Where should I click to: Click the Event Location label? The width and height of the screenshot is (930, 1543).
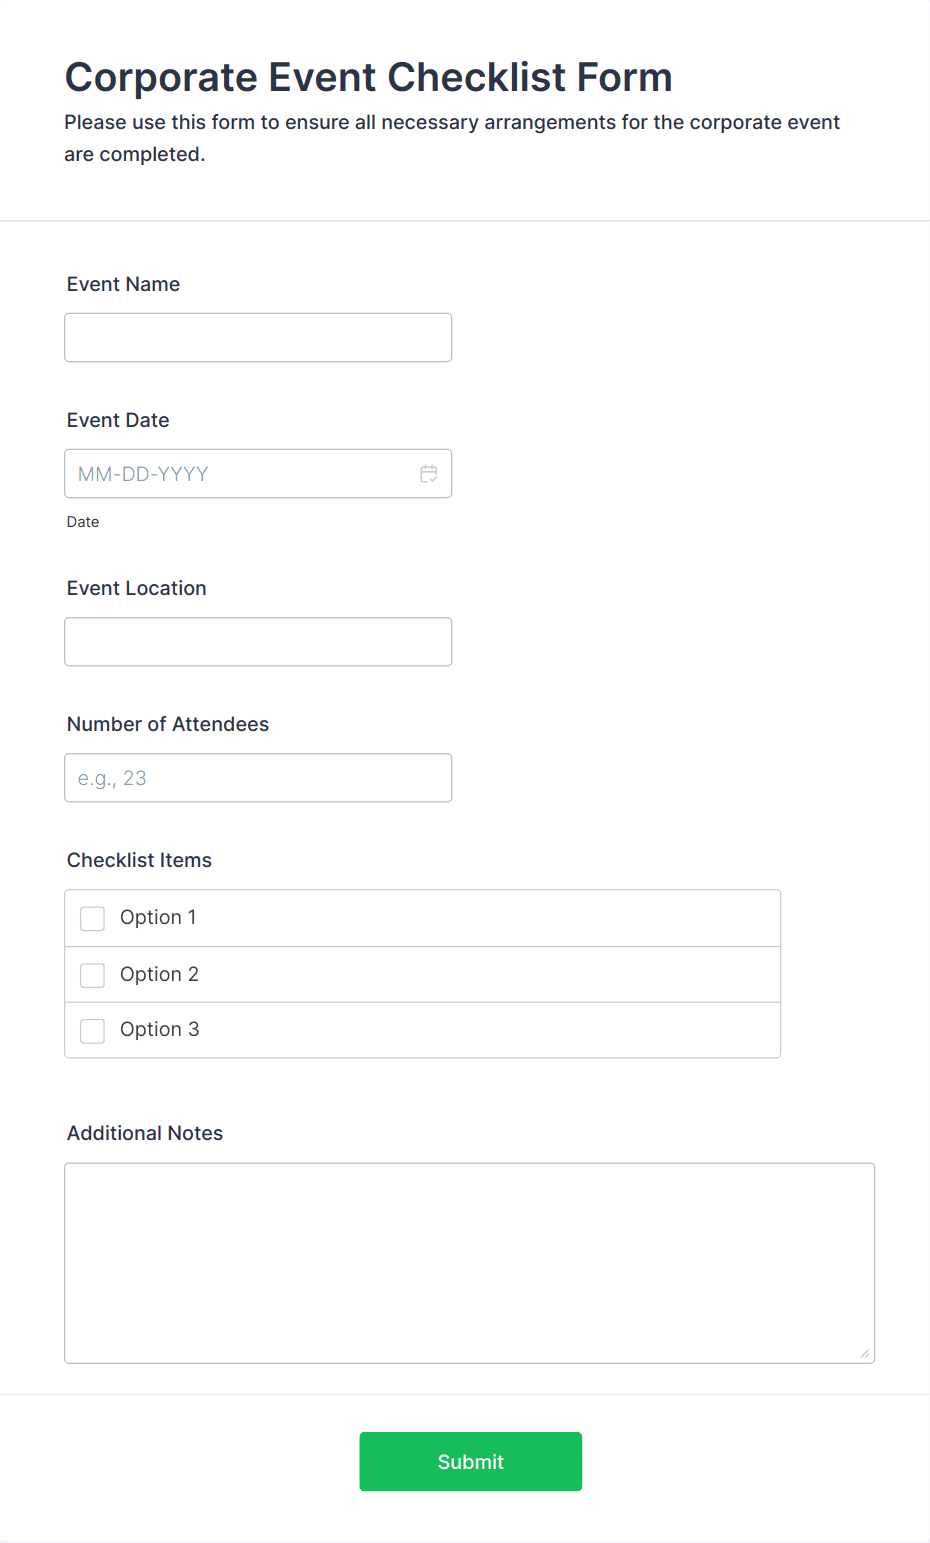(x=137, y=588)
